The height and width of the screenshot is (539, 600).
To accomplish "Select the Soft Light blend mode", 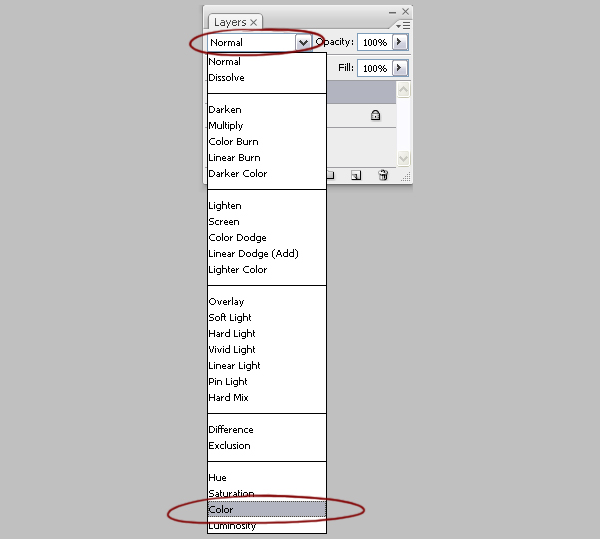I will click(x=267, y=318).
